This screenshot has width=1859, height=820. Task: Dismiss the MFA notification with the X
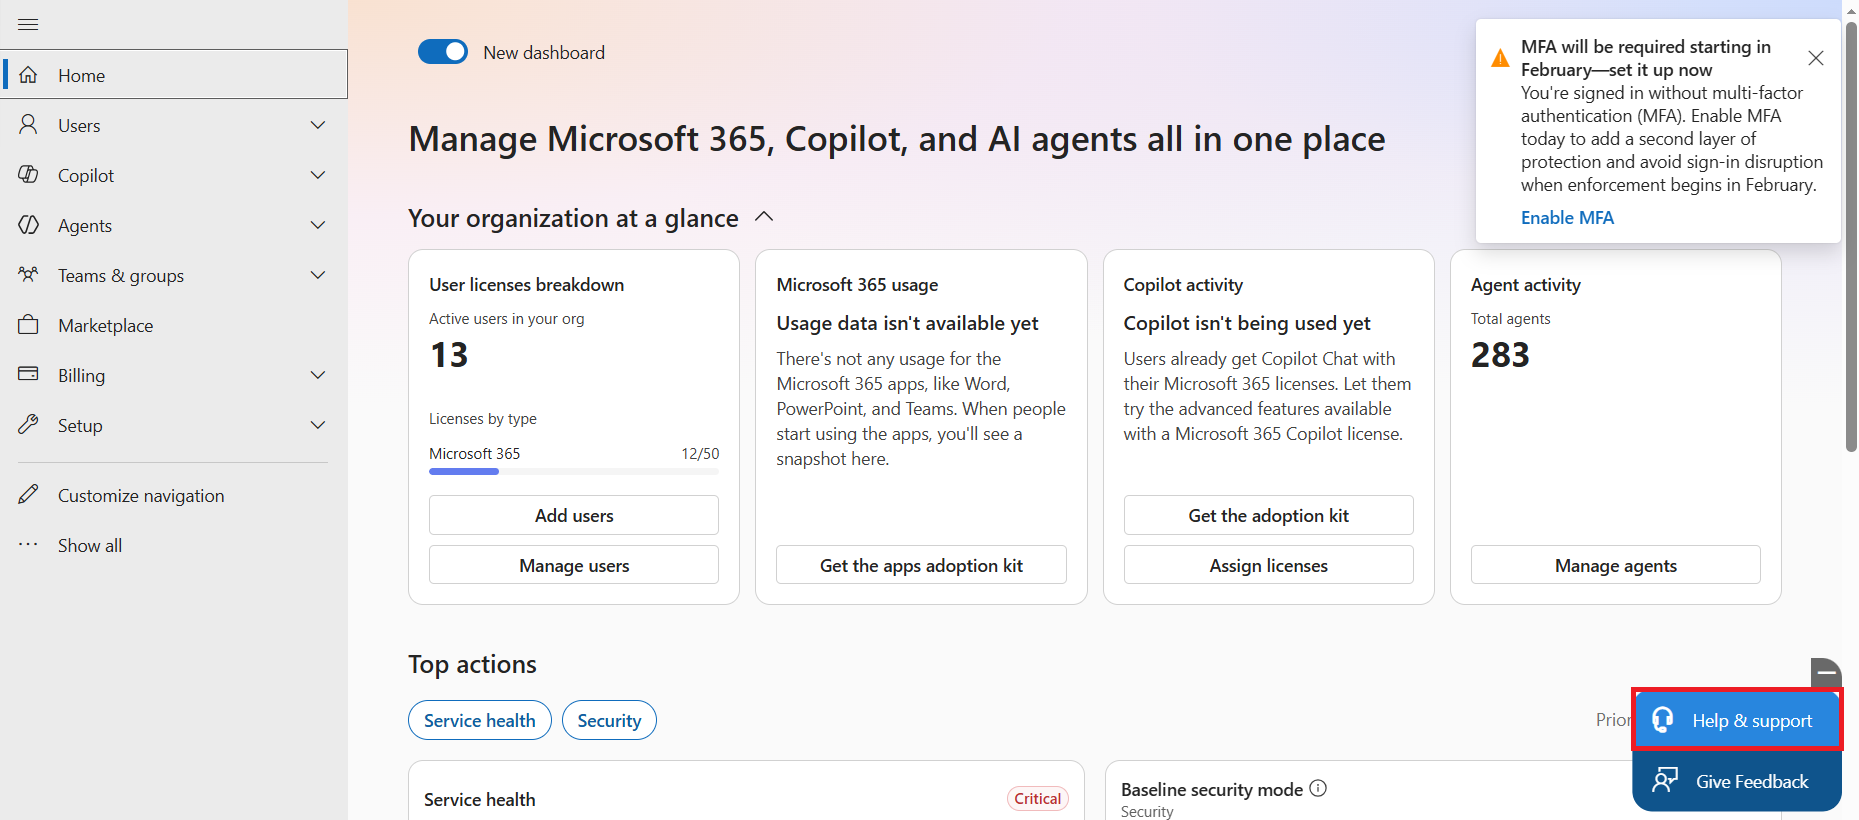(x=1816, y=58)
